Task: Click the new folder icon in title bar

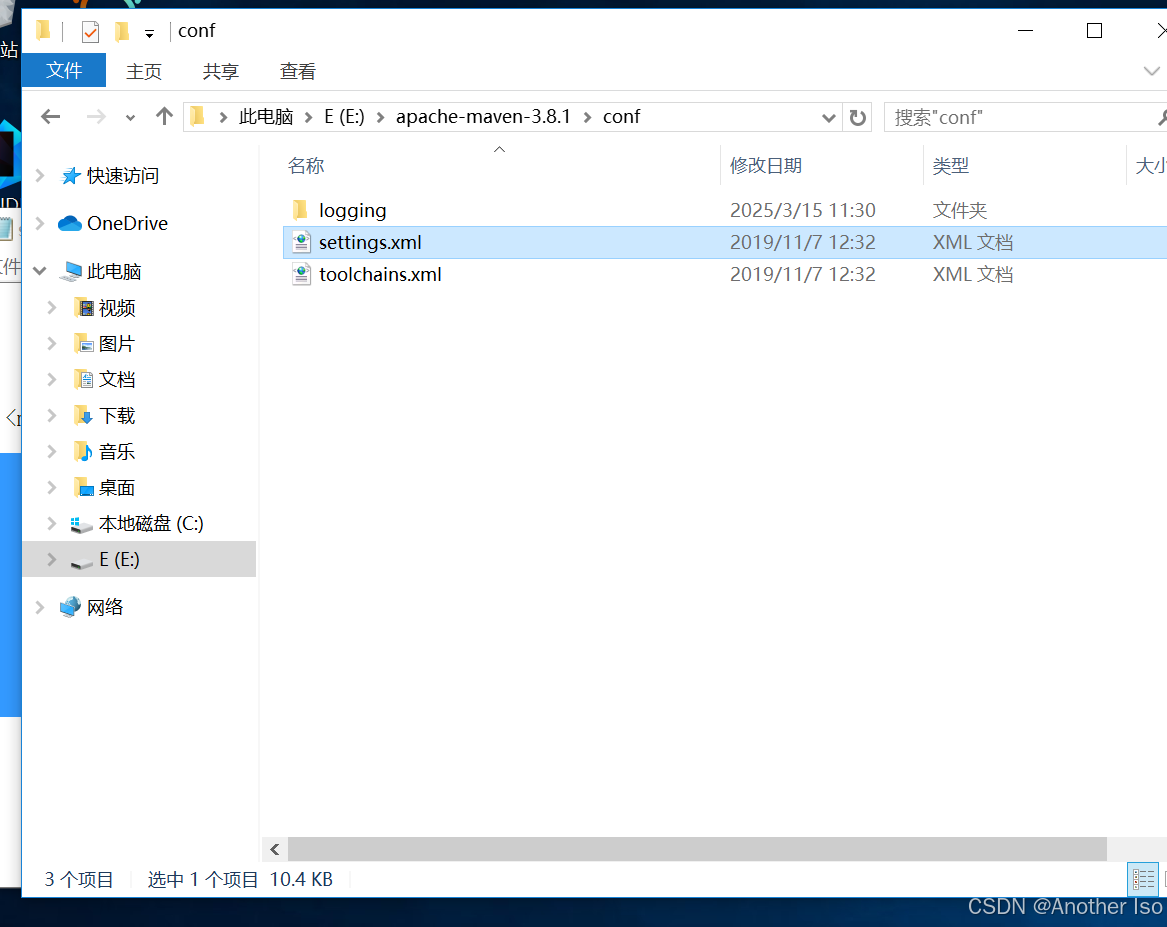Action: 122,31
